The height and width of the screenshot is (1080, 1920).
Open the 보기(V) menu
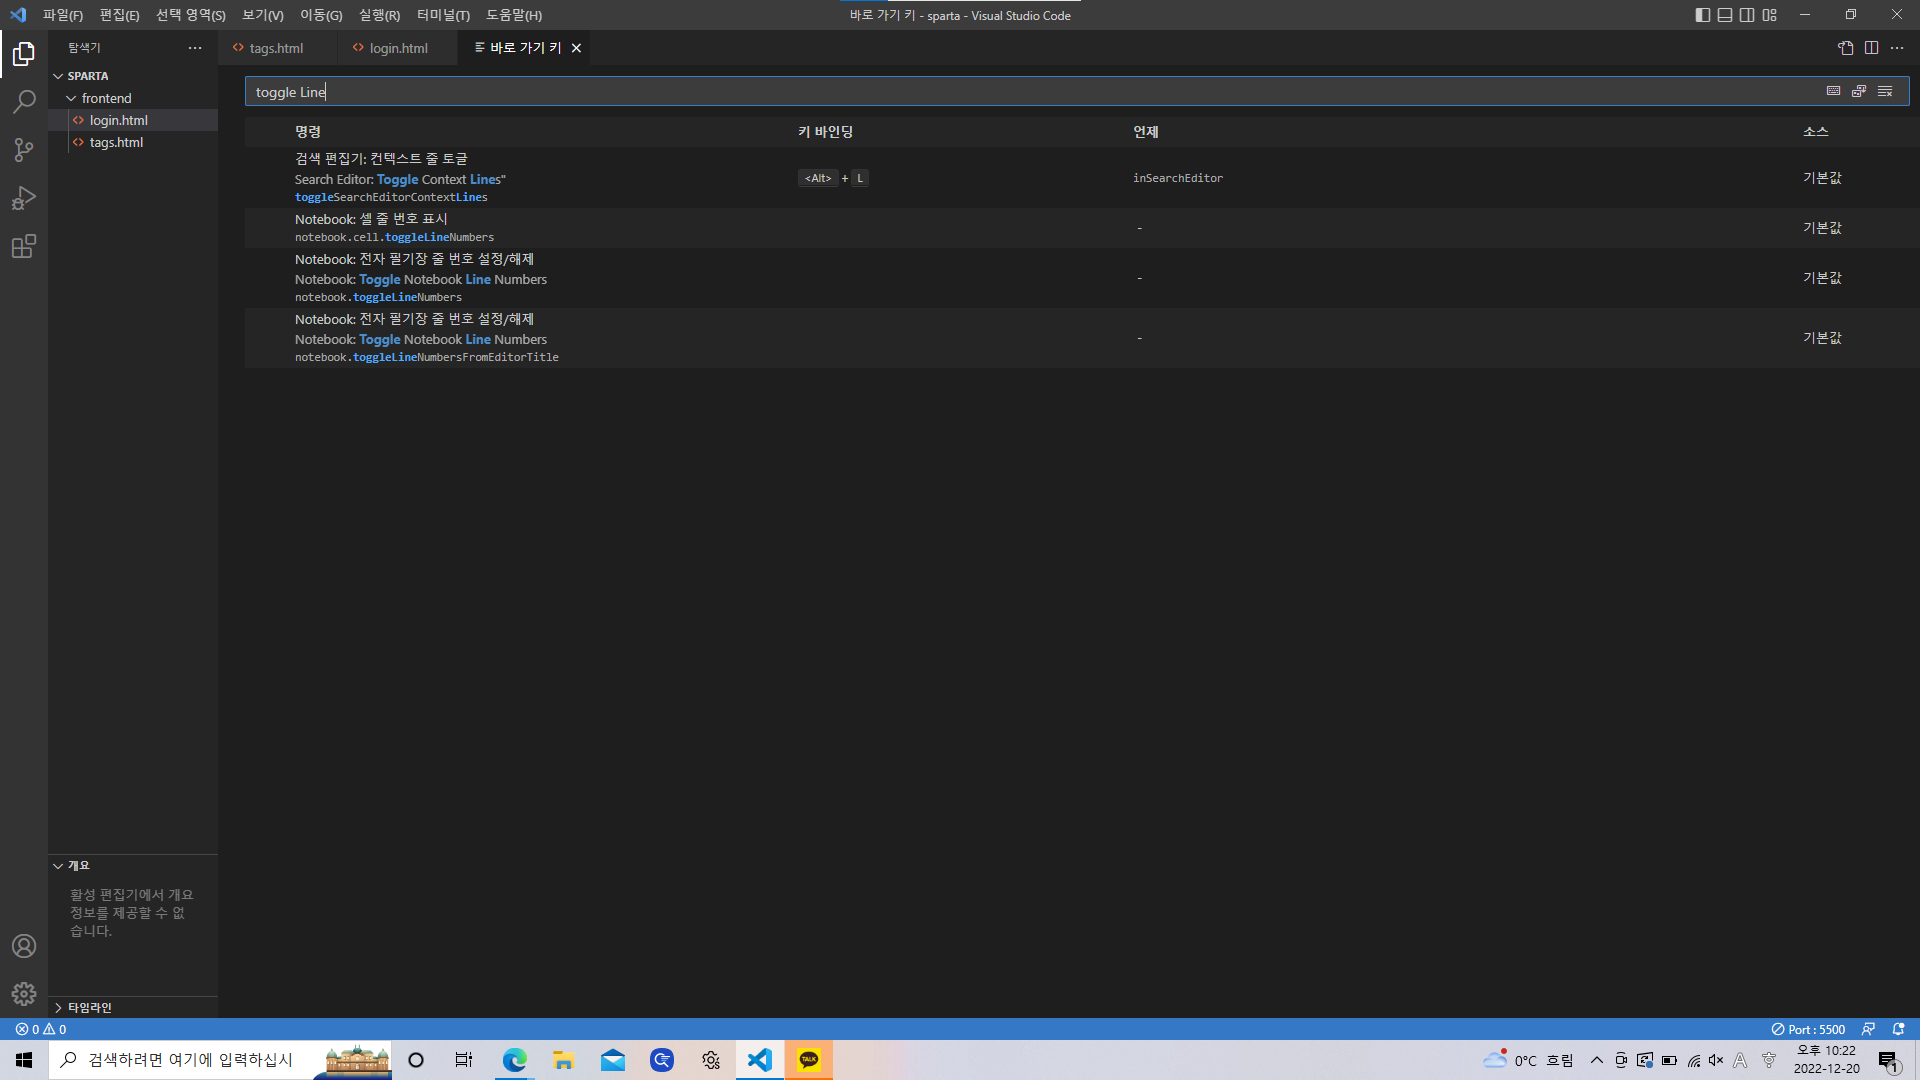pyautogui.click(x=263, y=15)
